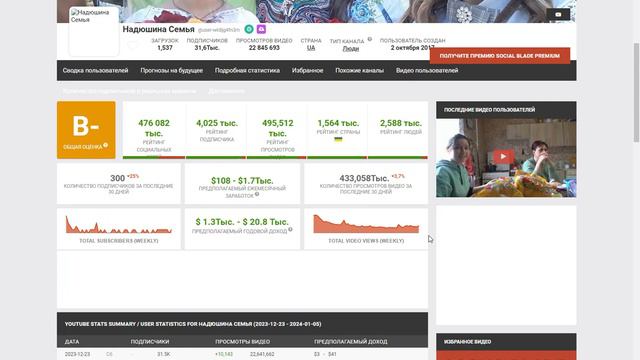Click 433,058Тыс. views last 30 days

click(x=364, y=178)
